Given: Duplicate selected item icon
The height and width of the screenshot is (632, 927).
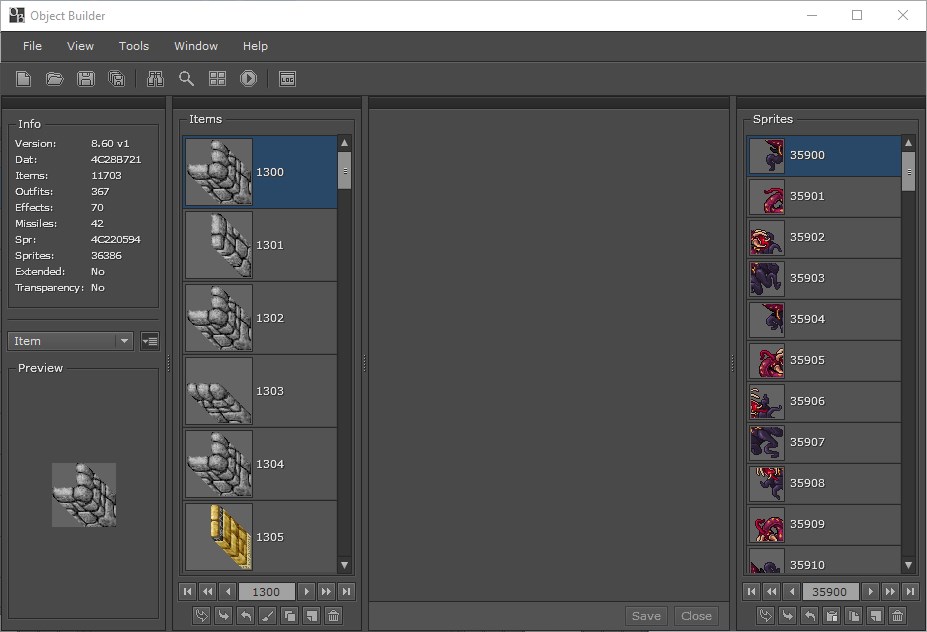Looking at the screenshot, I should [x=290, y=616].
